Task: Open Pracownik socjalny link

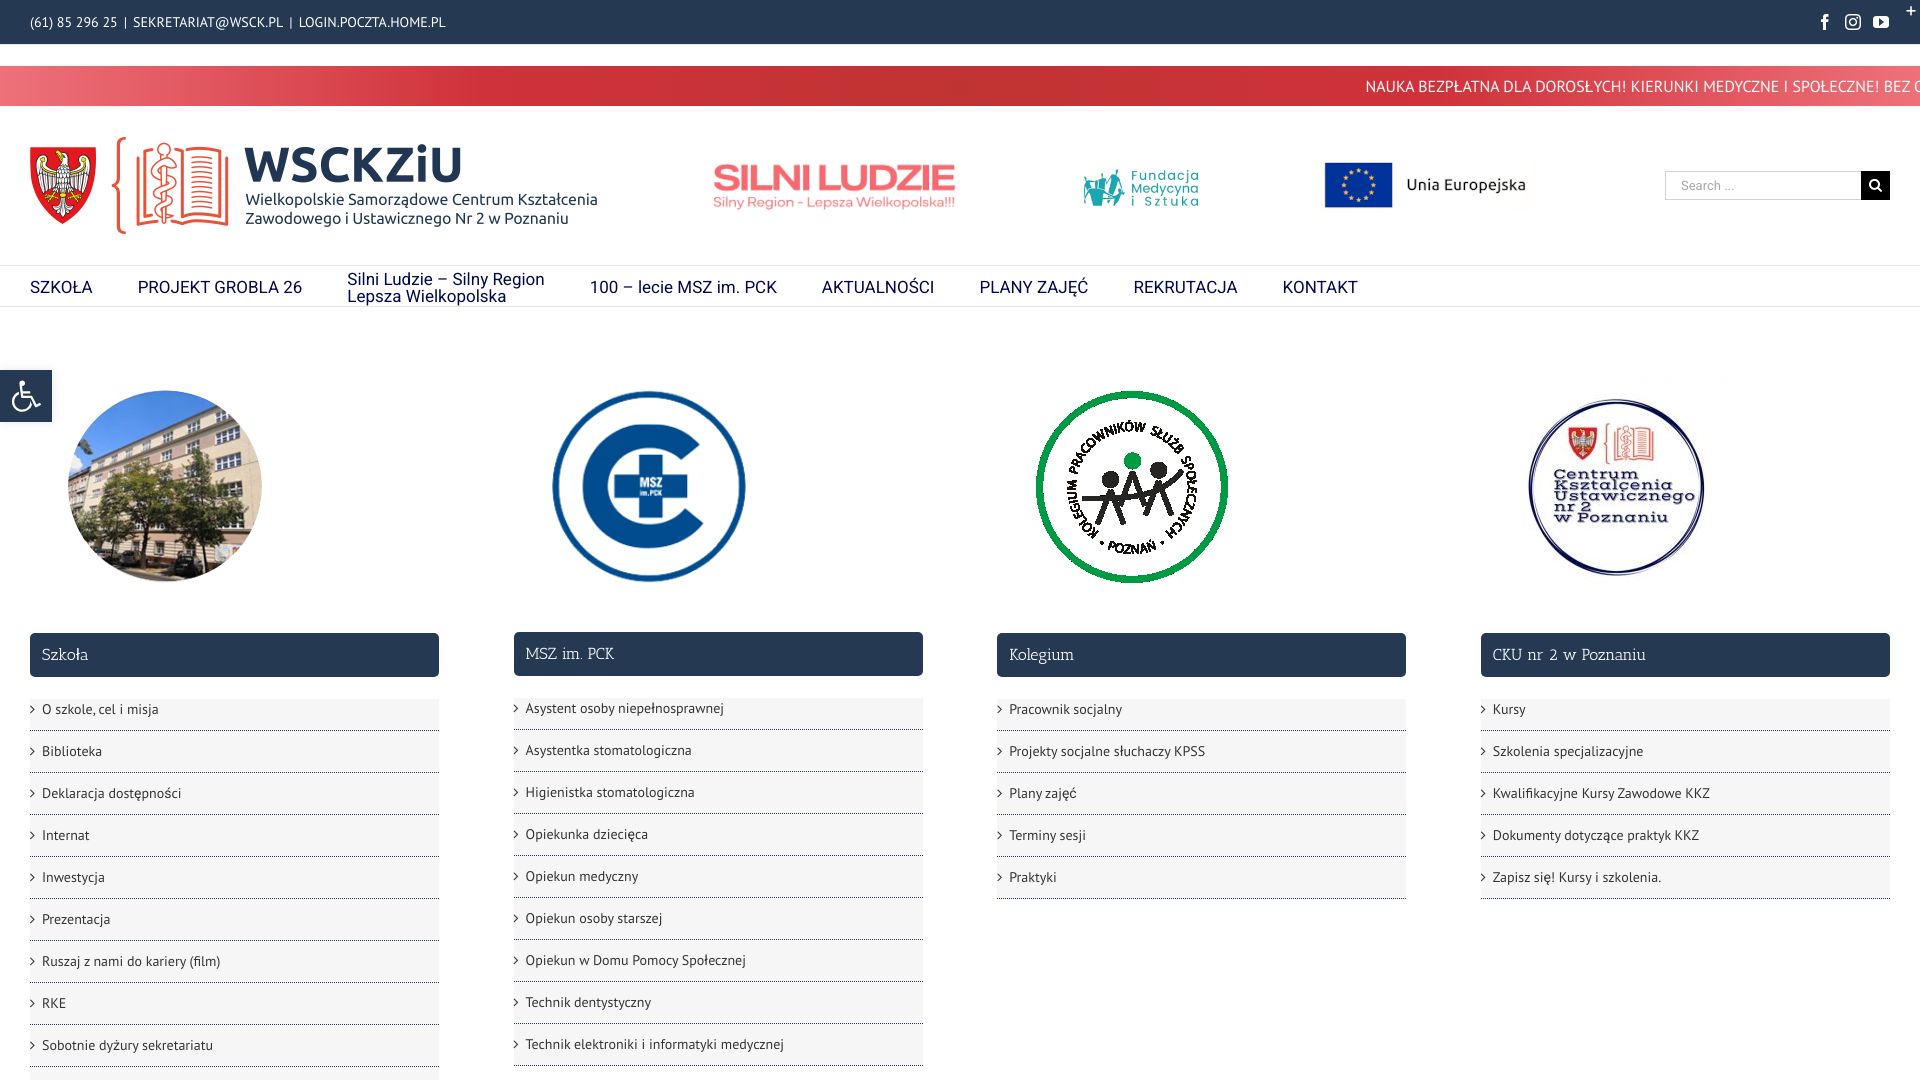Action: pyautogui.click(x=1065, y=709)
